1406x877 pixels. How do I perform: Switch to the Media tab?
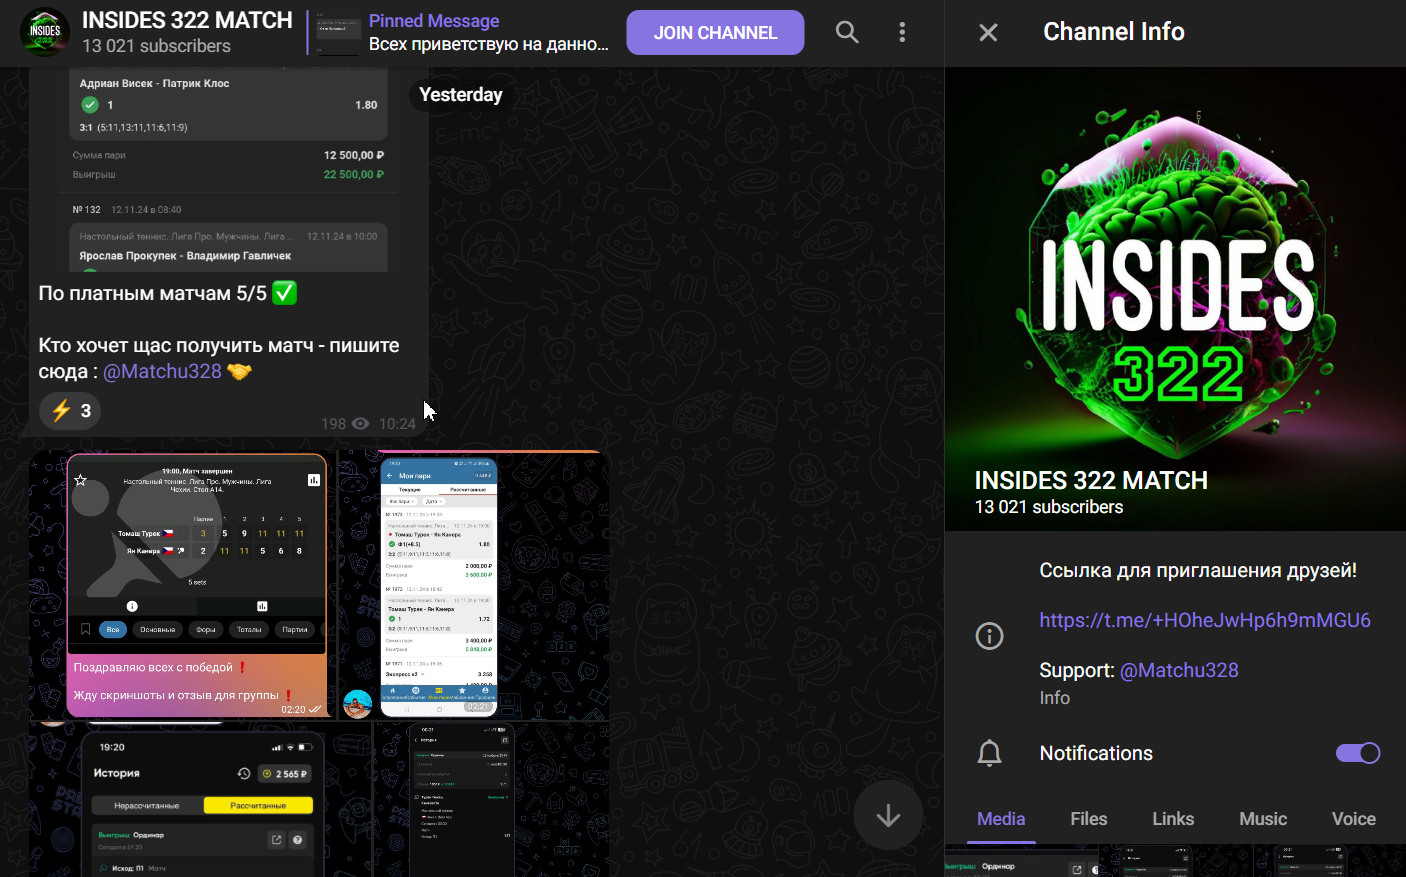(x=1001, y=819)
